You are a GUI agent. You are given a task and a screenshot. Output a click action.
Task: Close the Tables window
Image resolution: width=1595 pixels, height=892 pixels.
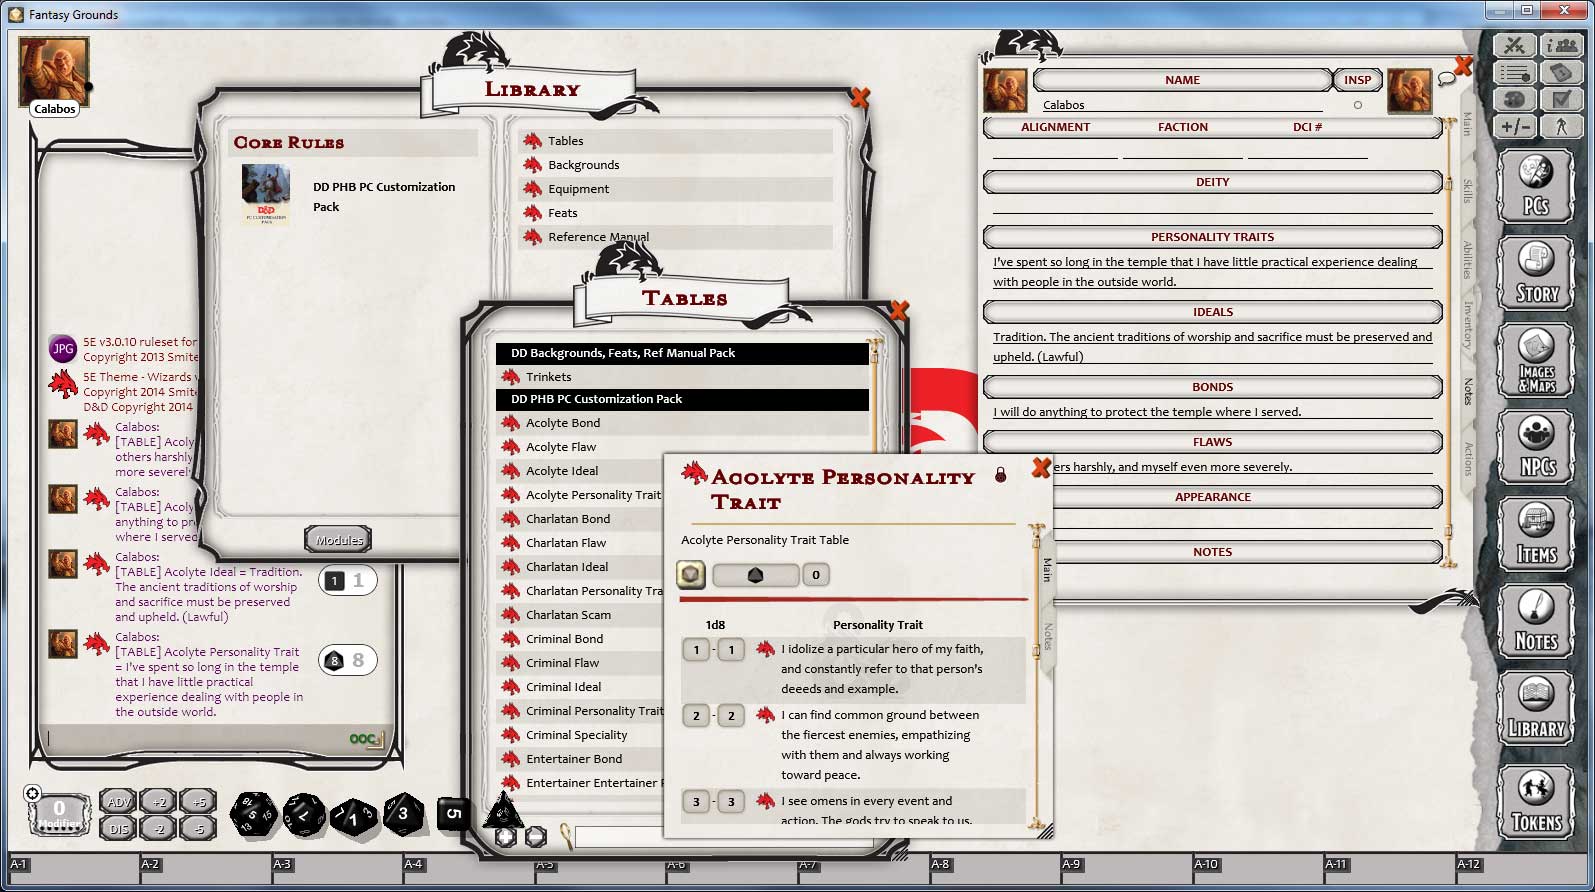(x=898, y=311)
